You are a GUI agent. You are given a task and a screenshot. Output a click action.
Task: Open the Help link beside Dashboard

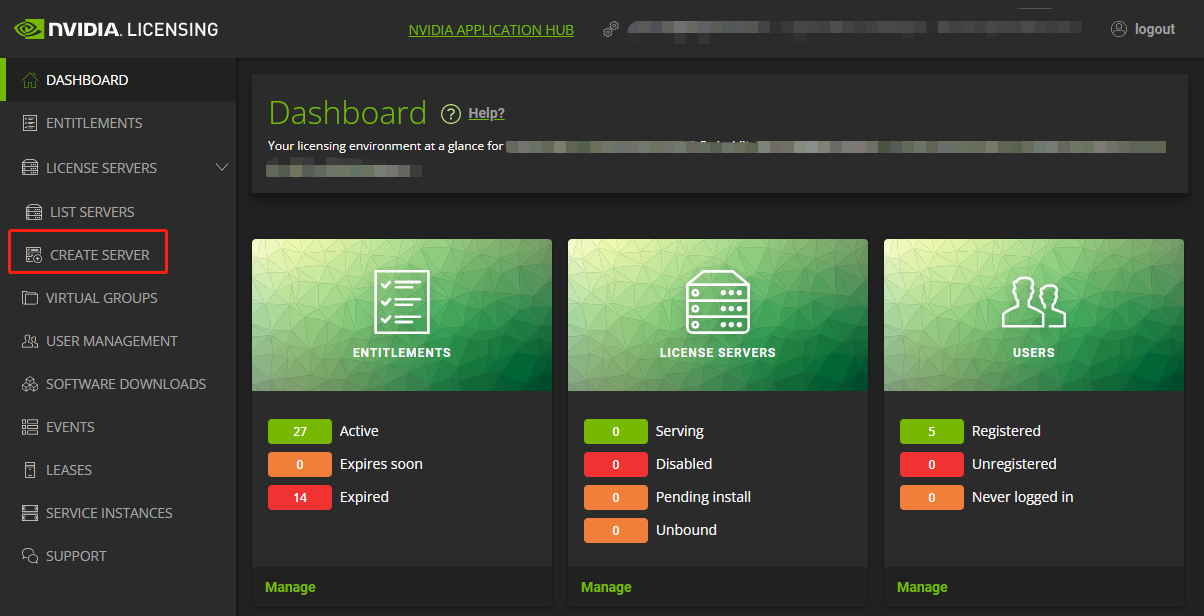click(x=486, y=113)
